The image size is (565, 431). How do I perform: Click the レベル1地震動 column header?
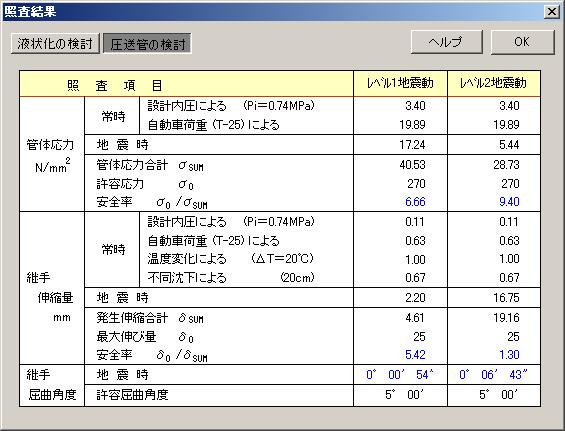point(400,84)
